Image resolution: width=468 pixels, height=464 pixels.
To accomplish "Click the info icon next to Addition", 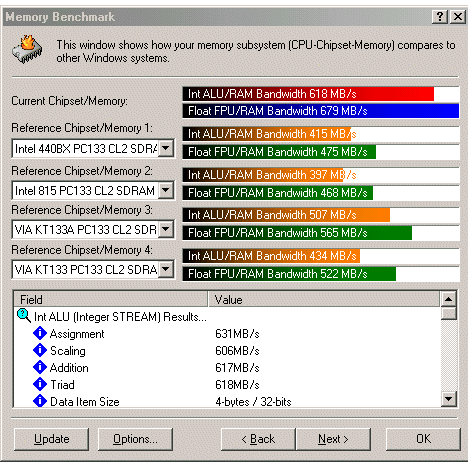I will 40,367.
